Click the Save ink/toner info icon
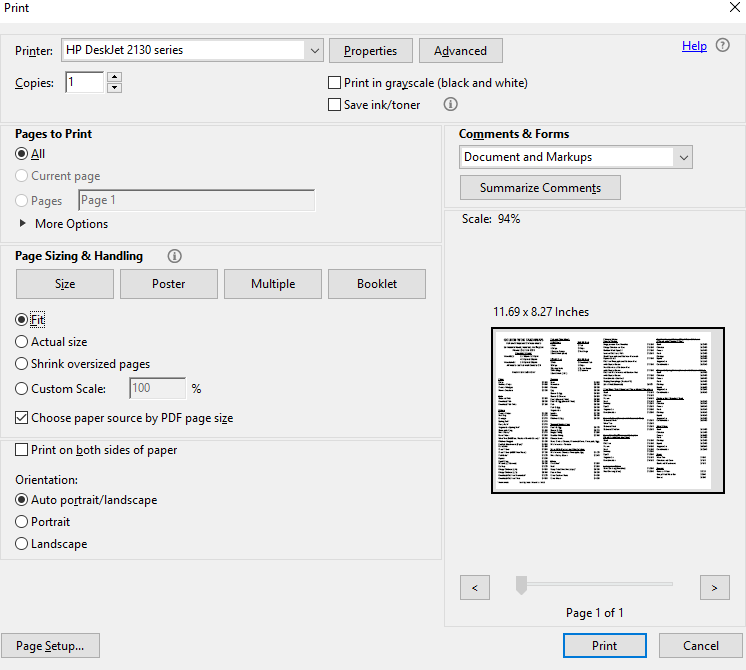Screen dimensions: 746x670 (x=450, y=104)
